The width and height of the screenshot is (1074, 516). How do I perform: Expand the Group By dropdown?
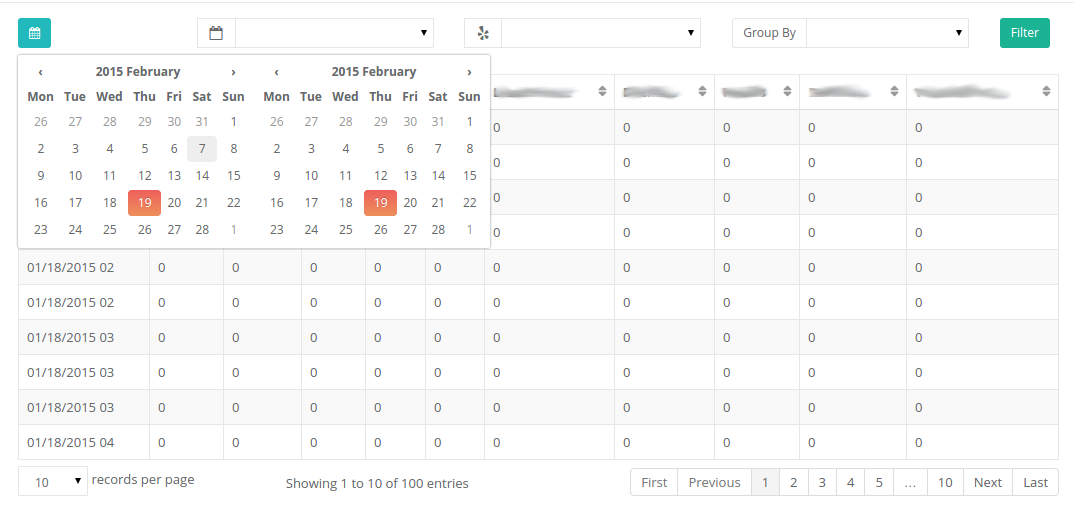tap(887, 33)
